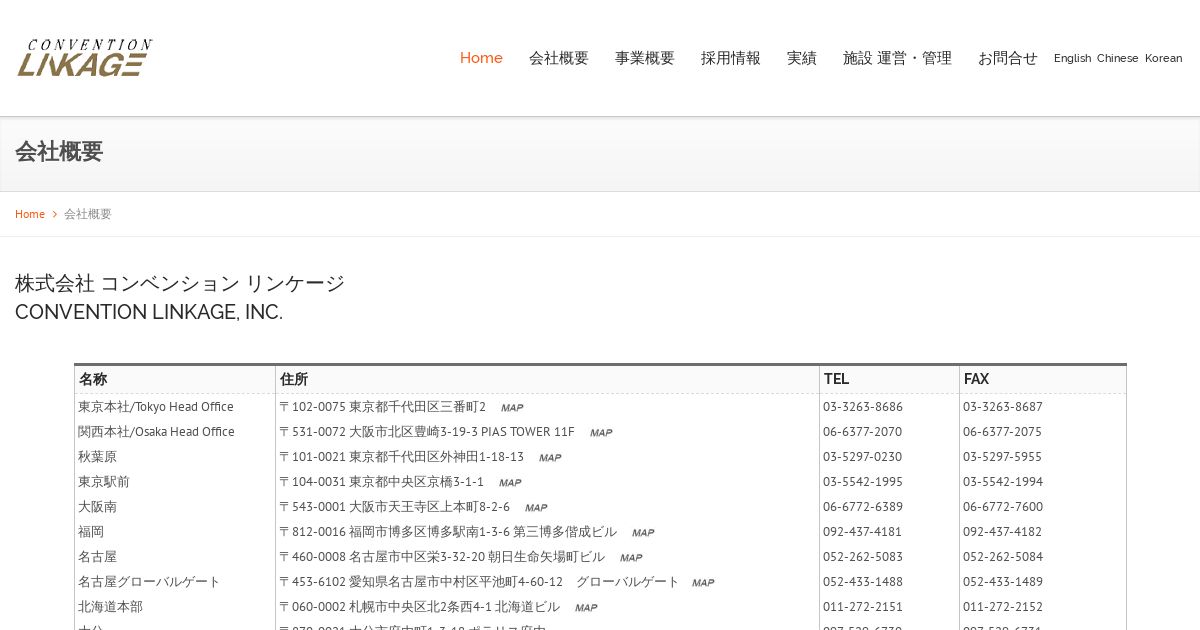The width and height of the screenshot is (1200, 630).
Task: Click TEL number 011-272-2151
Action: click(863, 607)
